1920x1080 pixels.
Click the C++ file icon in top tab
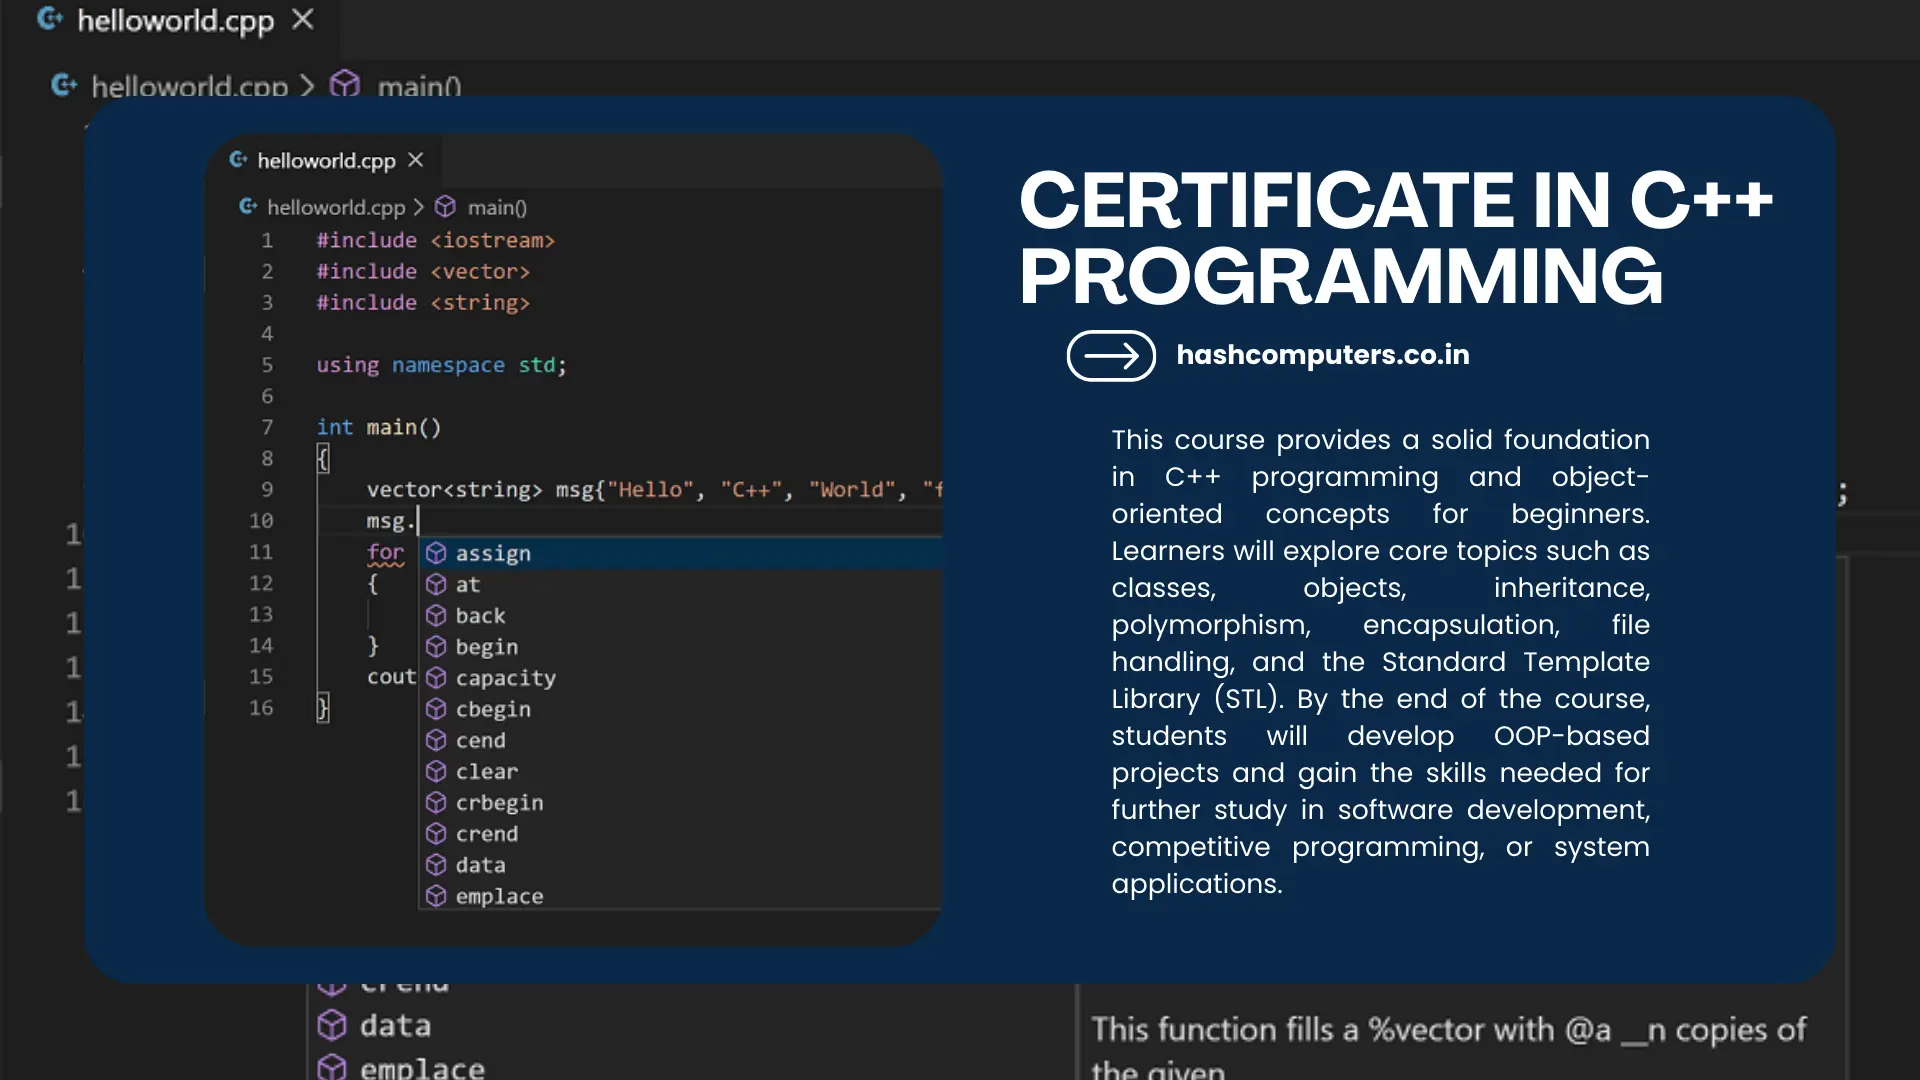click(50, 19)
